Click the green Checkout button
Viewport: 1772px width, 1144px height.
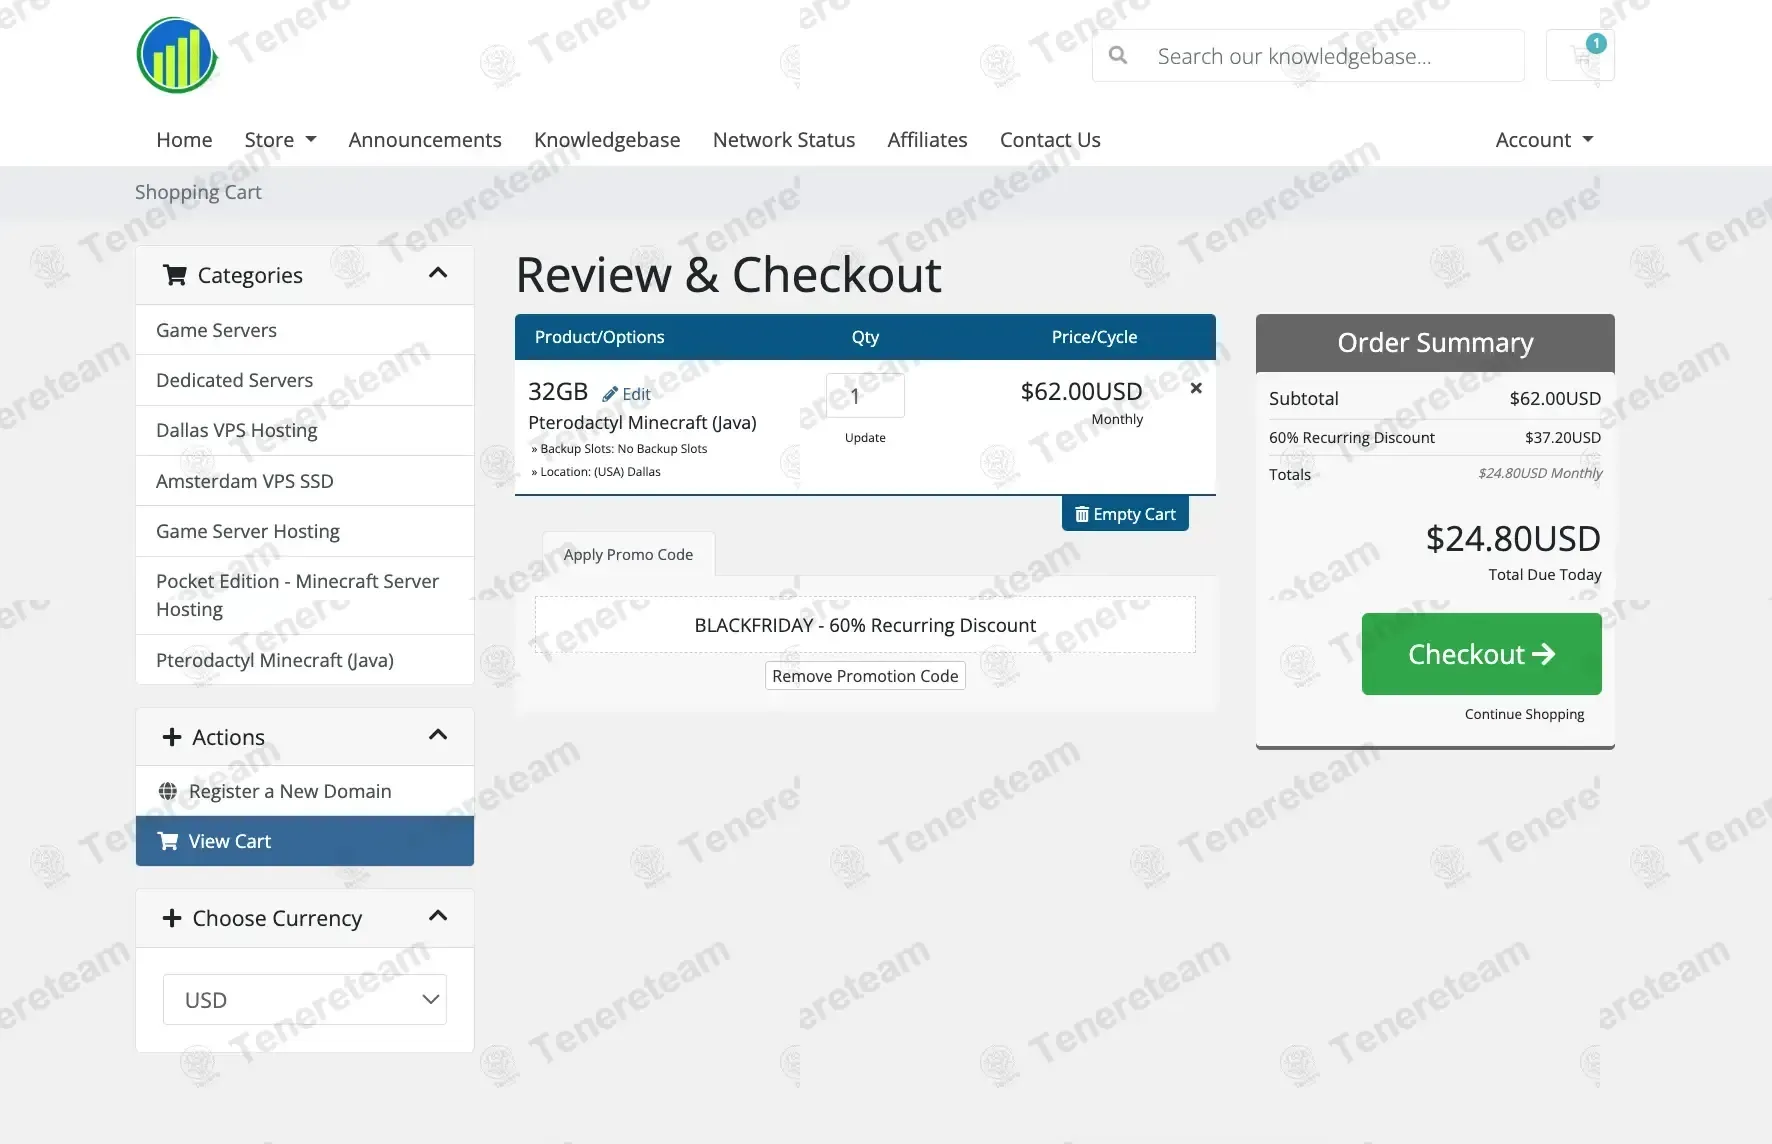(x=1481, y=654)
